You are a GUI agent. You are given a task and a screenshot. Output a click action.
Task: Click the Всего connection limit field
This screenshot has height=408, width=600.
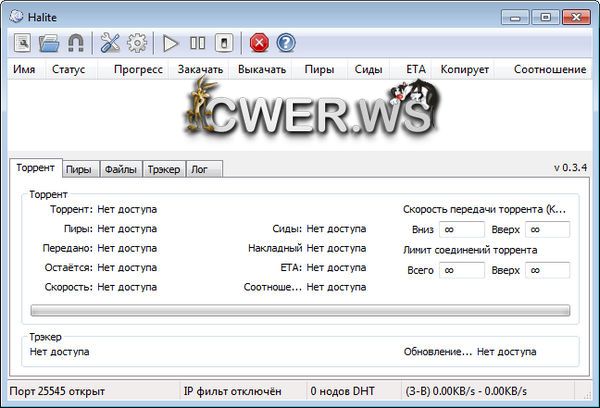pos(461,270)
